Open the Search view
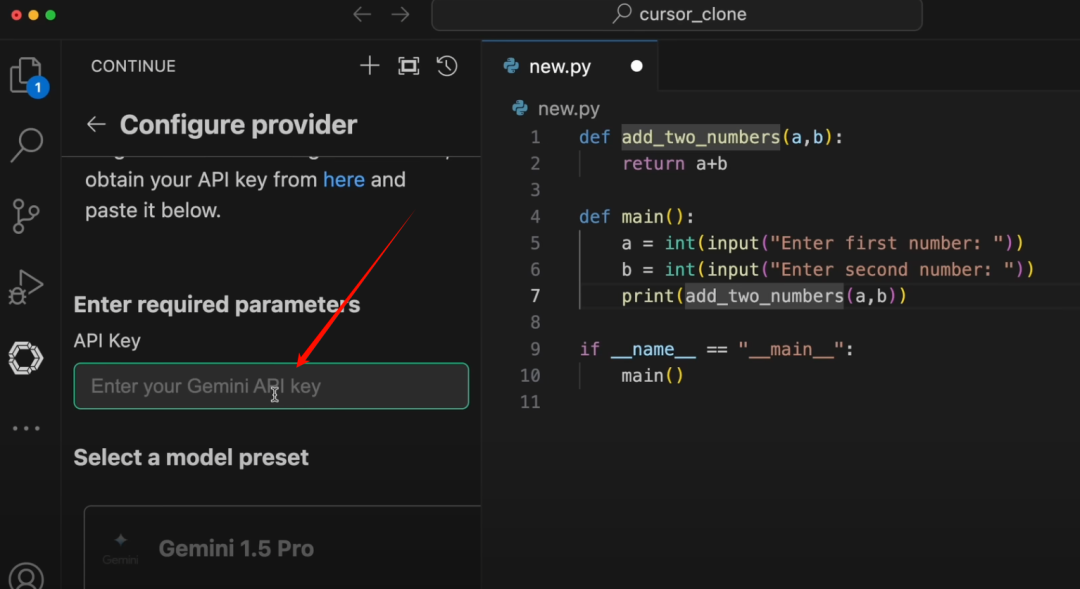1080x589 pixels. (x=27, y=145)
